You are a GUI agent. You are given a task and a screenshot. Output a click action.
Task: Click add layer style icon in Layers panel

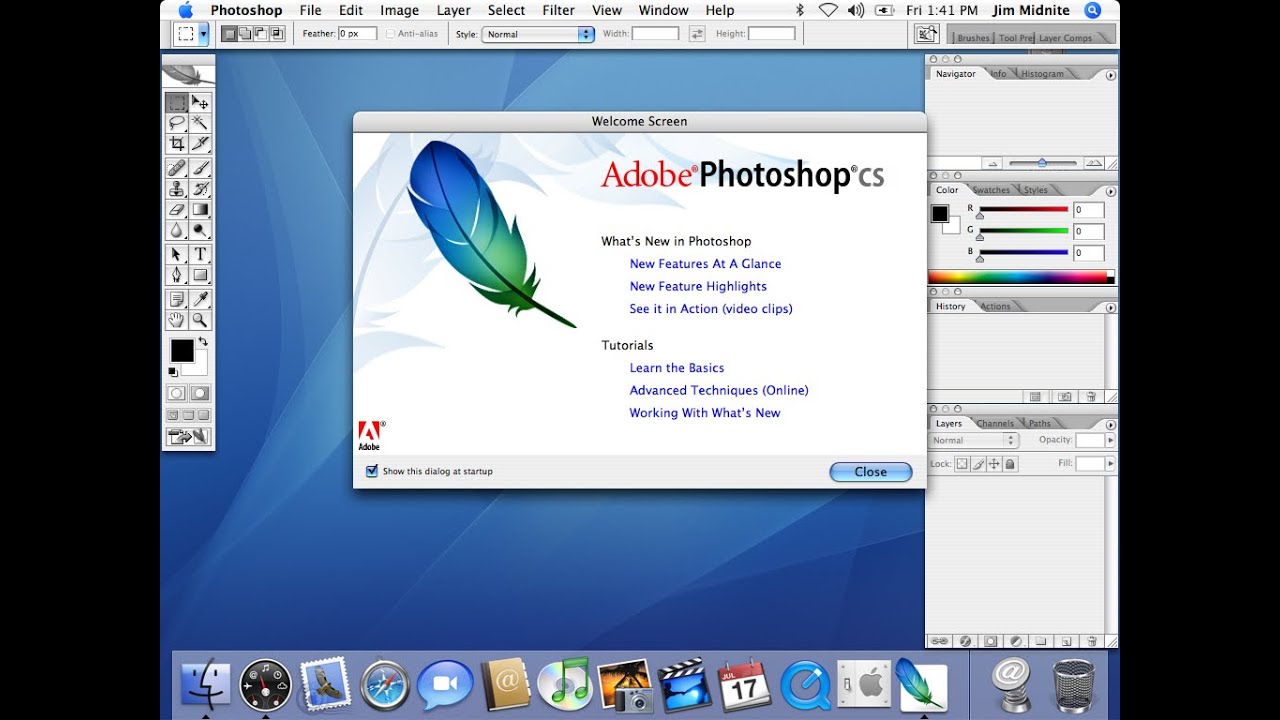tap(966, 641)
